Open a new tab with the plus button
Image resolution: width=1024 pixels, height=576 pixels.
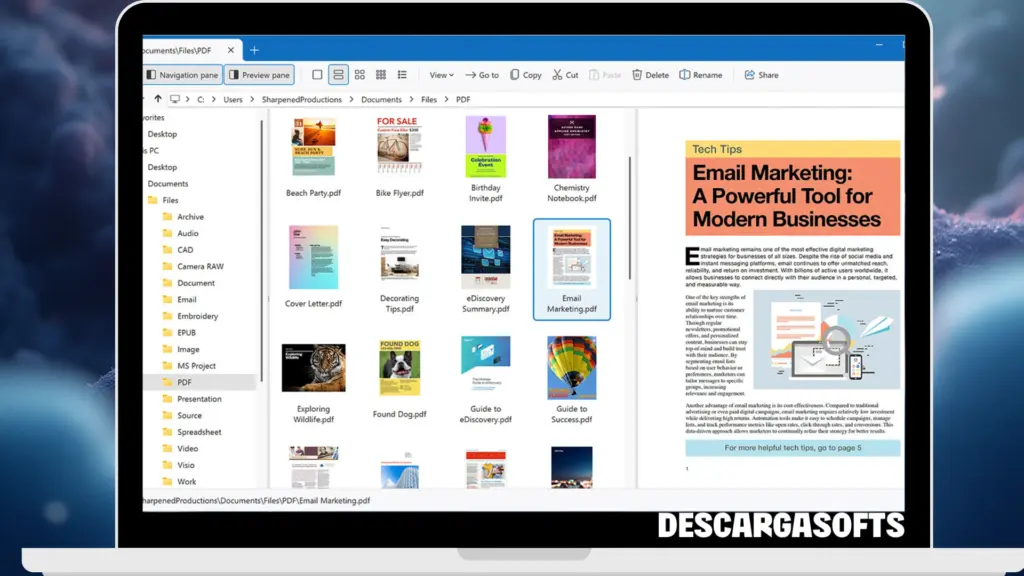(x=254, y=48)
